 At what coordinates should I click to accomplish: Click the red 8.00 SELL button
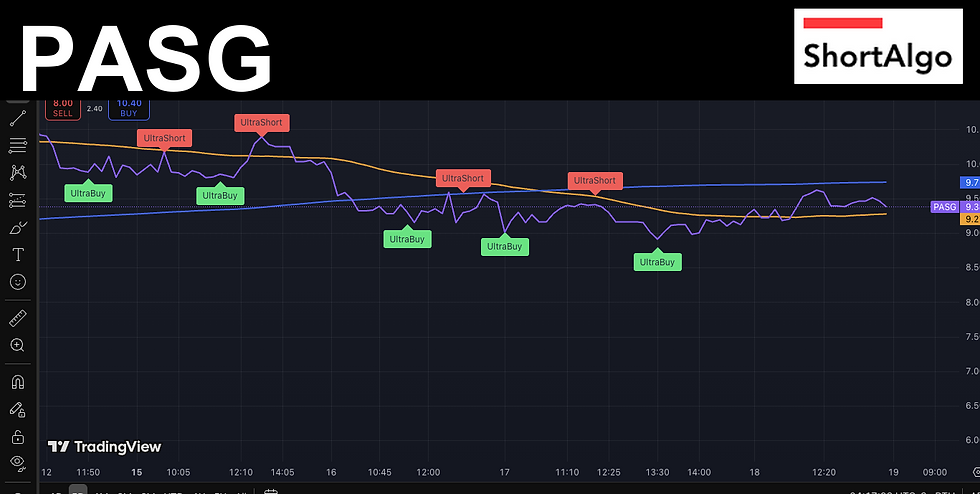[x=62, y=109]
